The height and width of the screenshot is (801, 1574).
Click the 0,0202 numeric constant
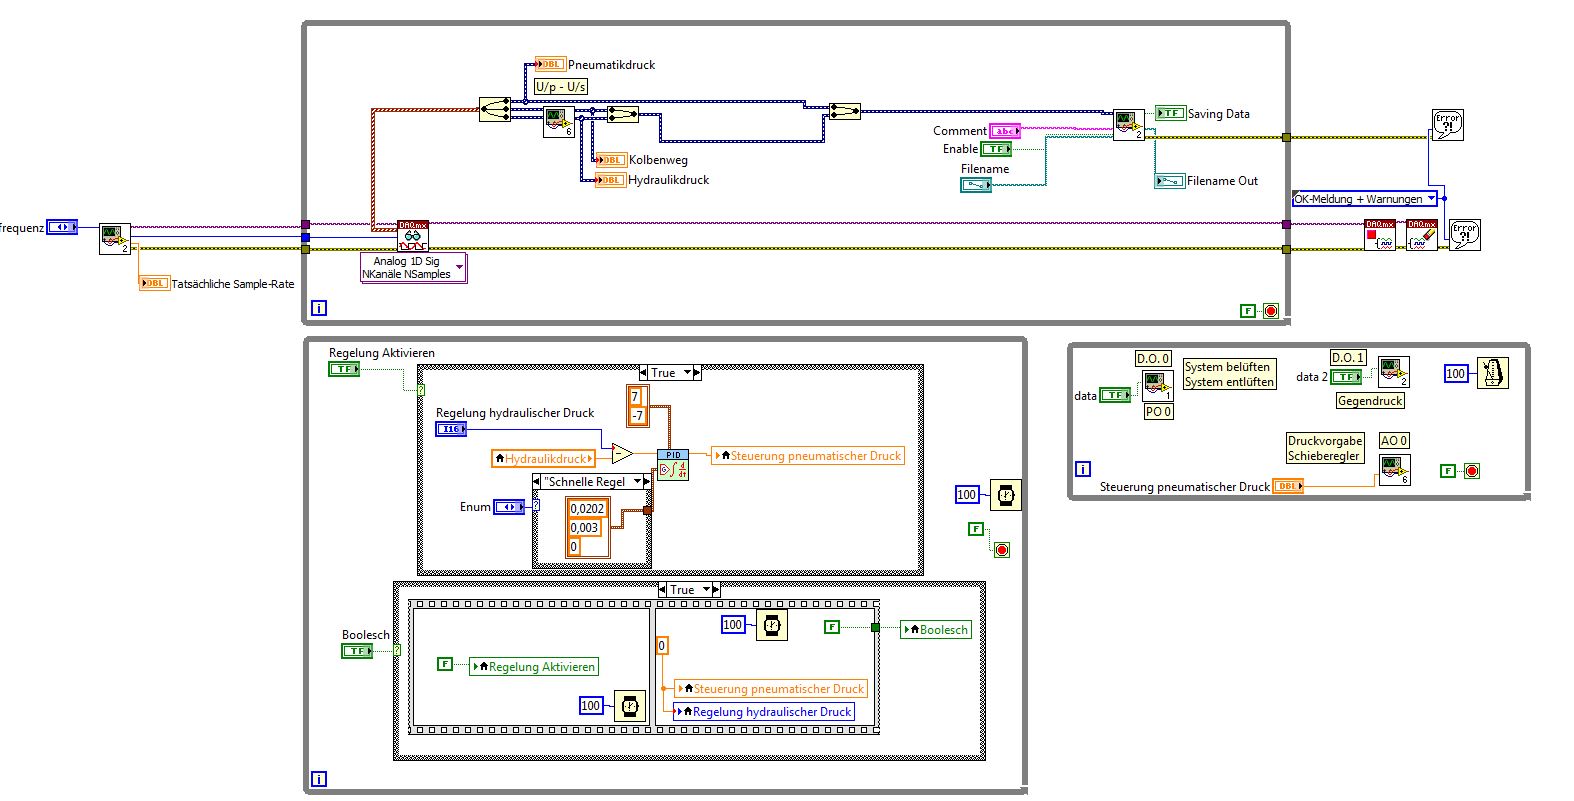click(x=586, y=508)
